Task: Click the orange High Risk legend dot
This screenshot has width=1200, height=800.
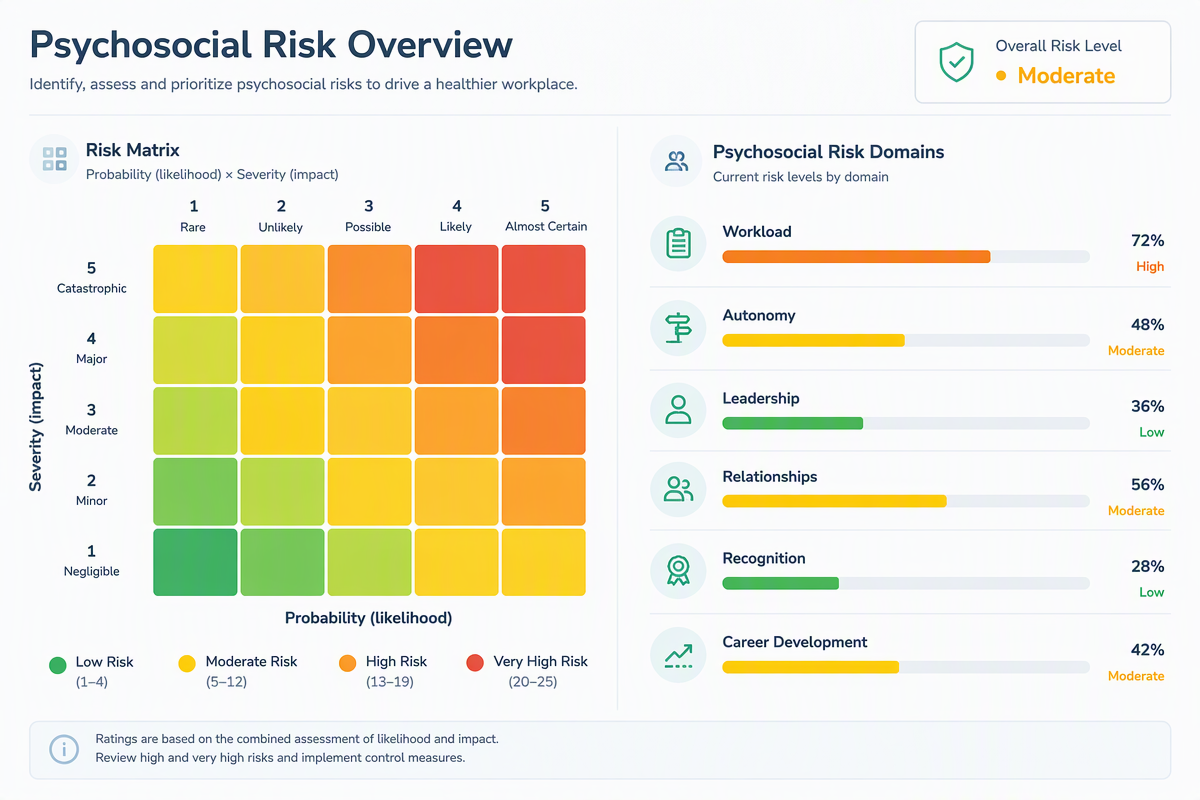Action: 348,663
